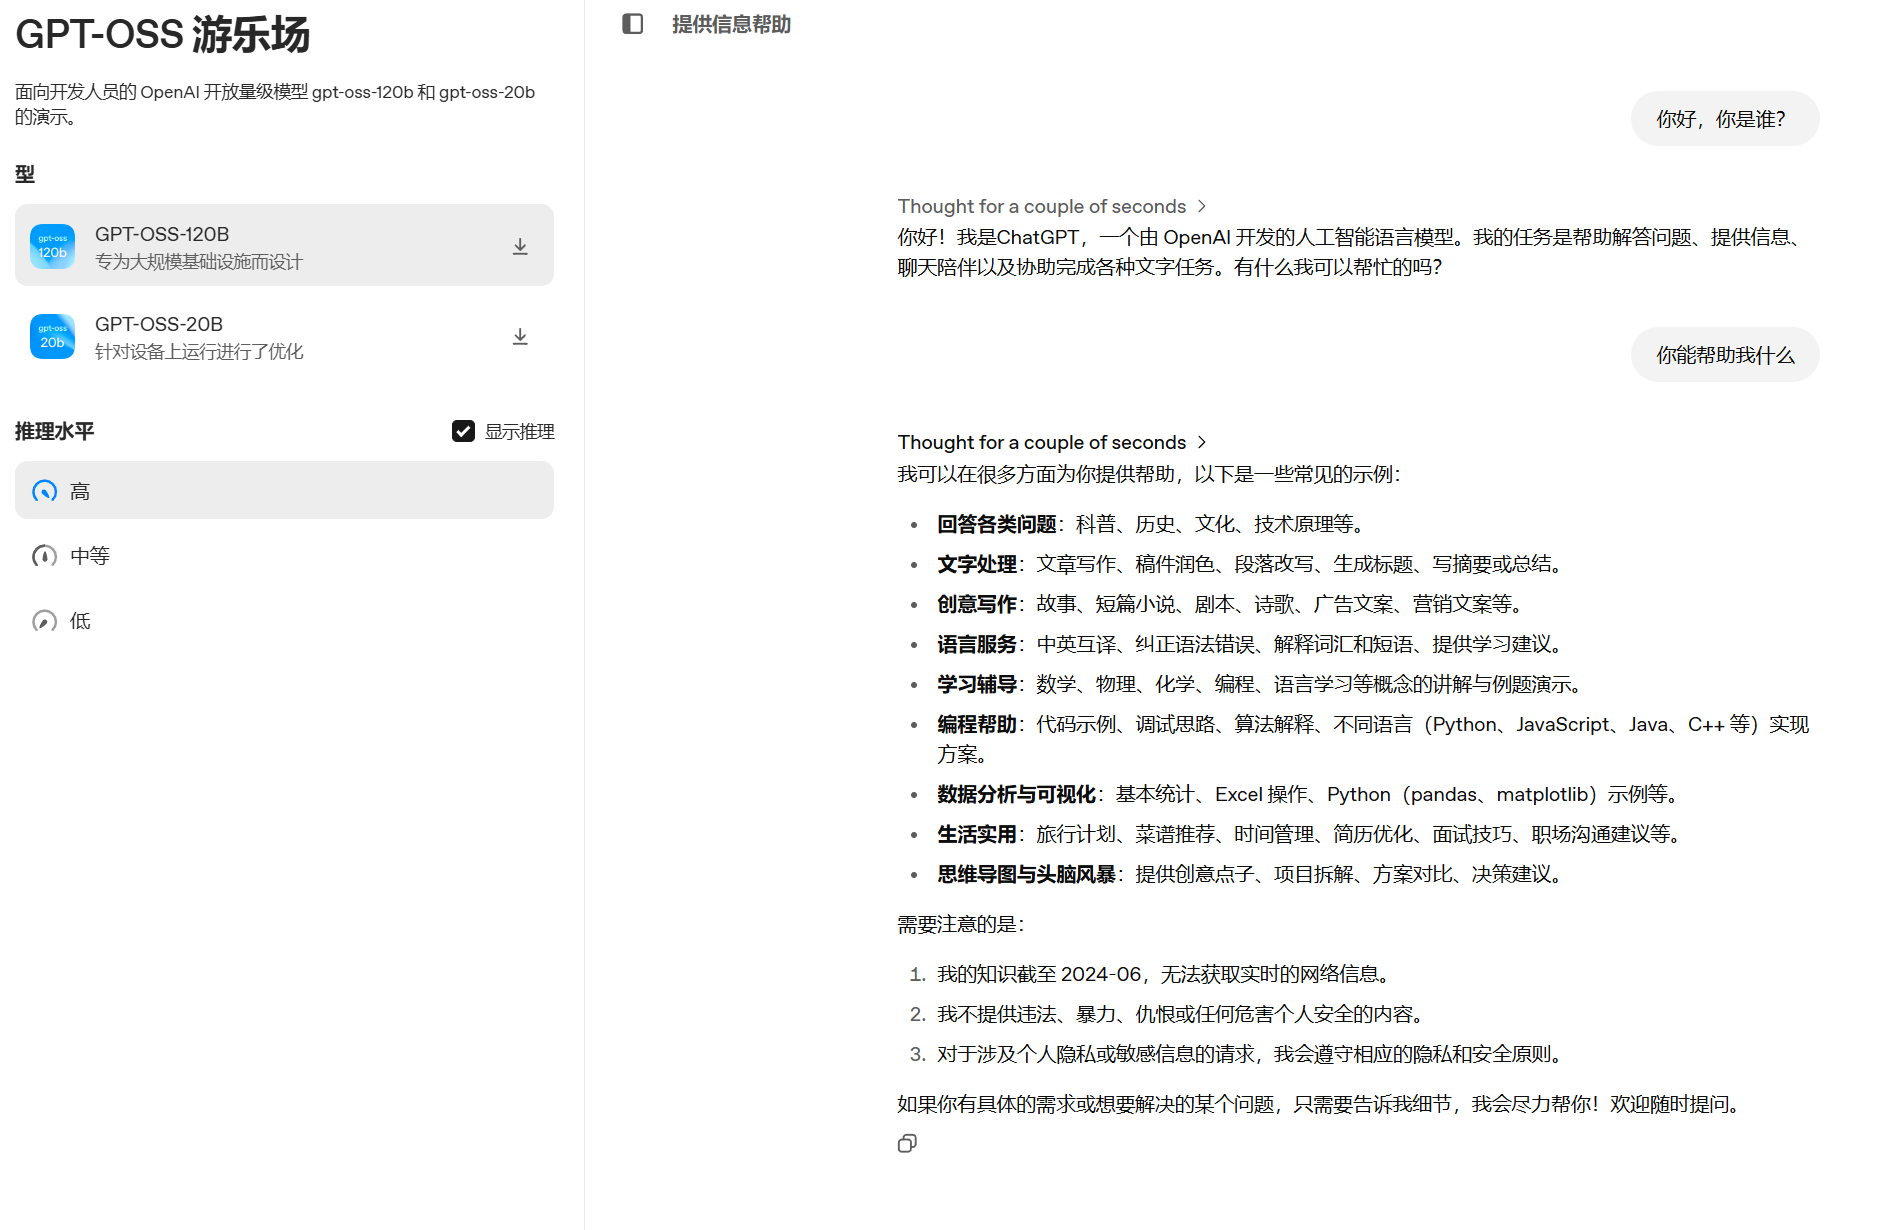Image resolution: width=1895 pixels, height=1230 pixels.
Task: Toggle the sidebar panel icon
Action: (632, 24)
